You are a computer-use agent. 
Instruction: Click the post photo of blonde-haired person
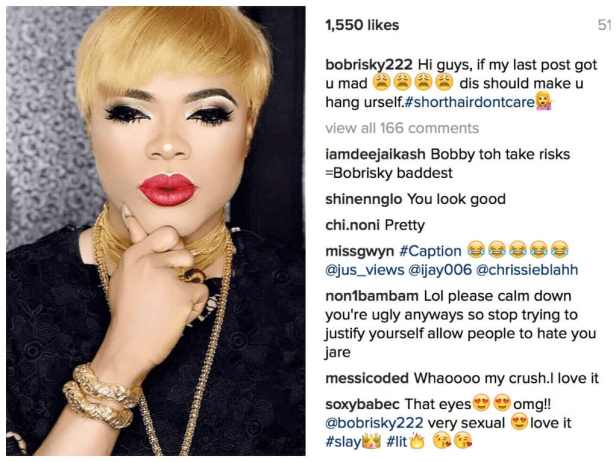(x=156, y=231)
